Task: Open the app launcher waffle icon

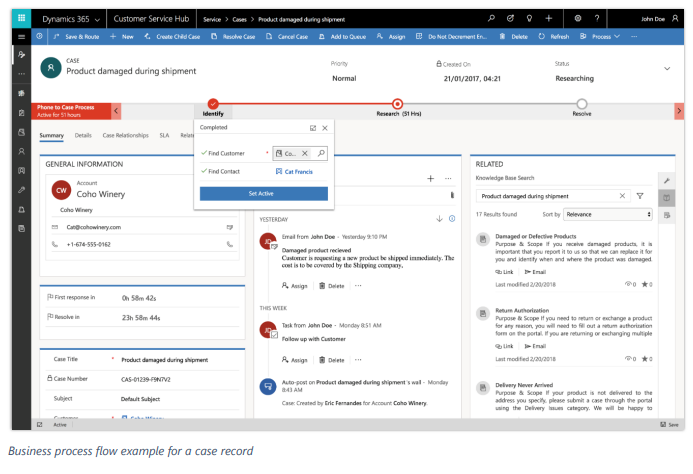Action: [21, 18]
